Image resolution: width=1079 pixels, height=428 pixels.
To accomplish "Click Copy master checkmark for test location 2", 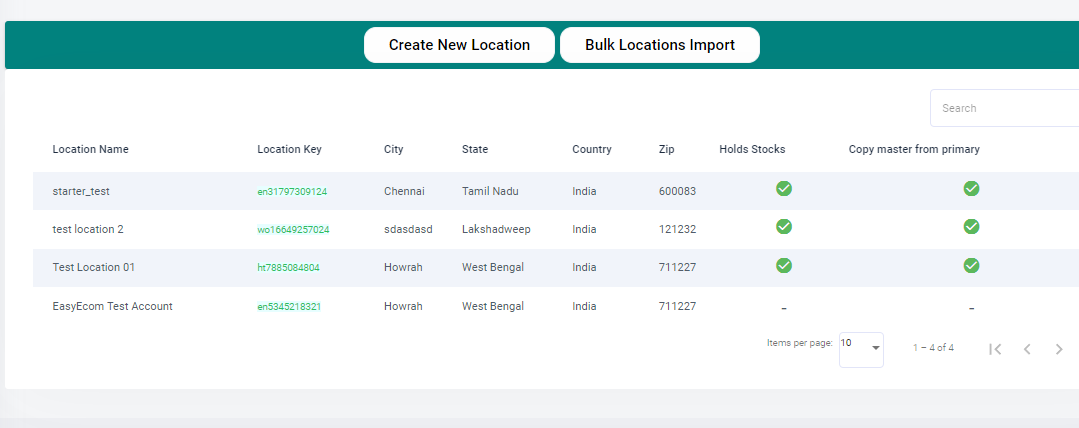I will [971, 226].
